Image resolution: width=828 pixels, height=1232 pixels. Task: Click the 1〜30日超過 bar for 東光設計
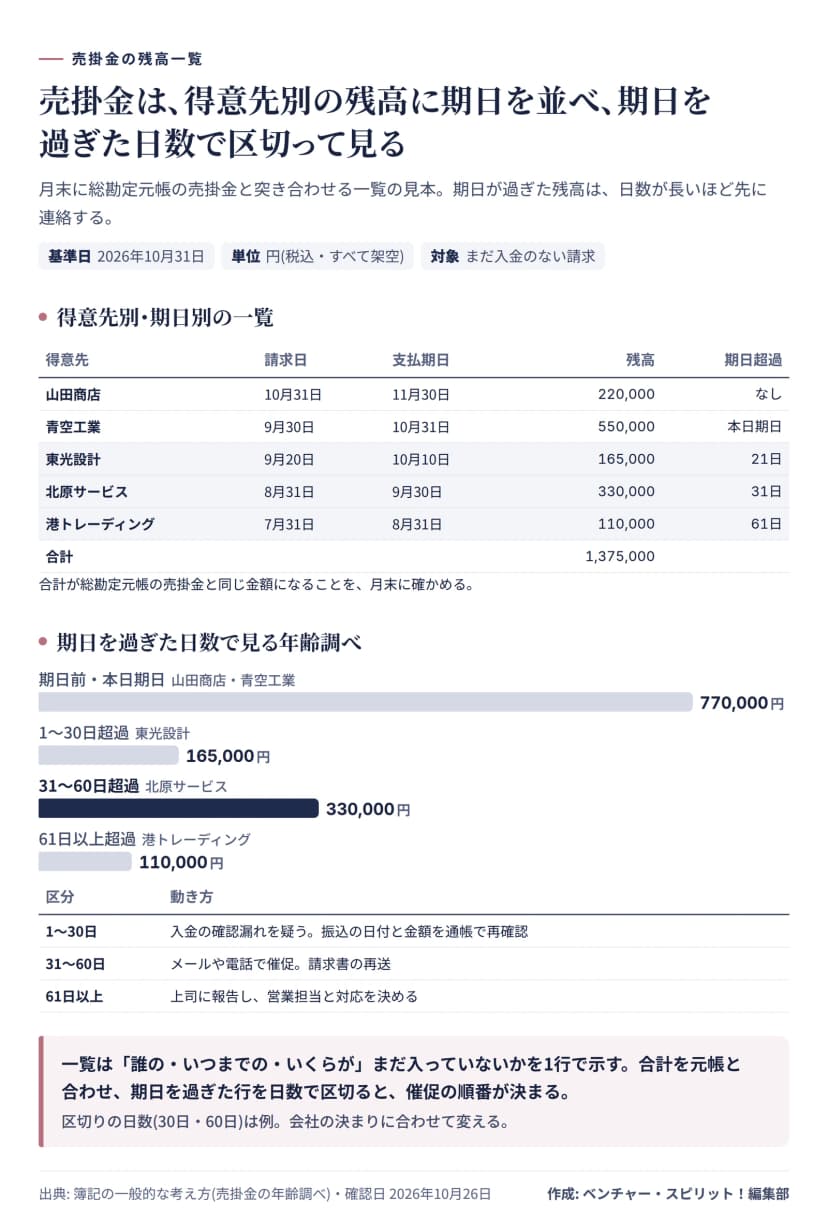(108, 755)
